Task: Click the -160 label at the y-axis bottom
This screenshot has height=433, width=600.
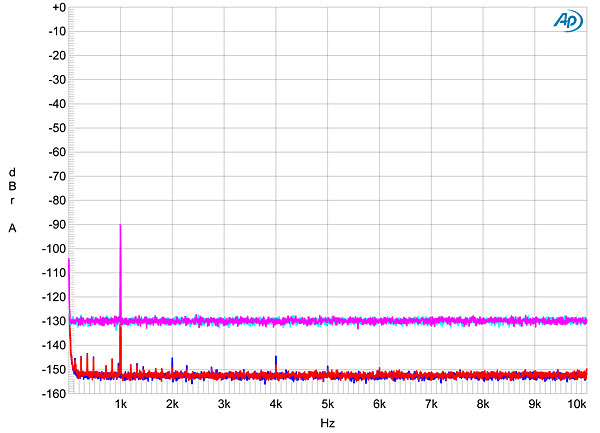Action: (x=53, y=394)
